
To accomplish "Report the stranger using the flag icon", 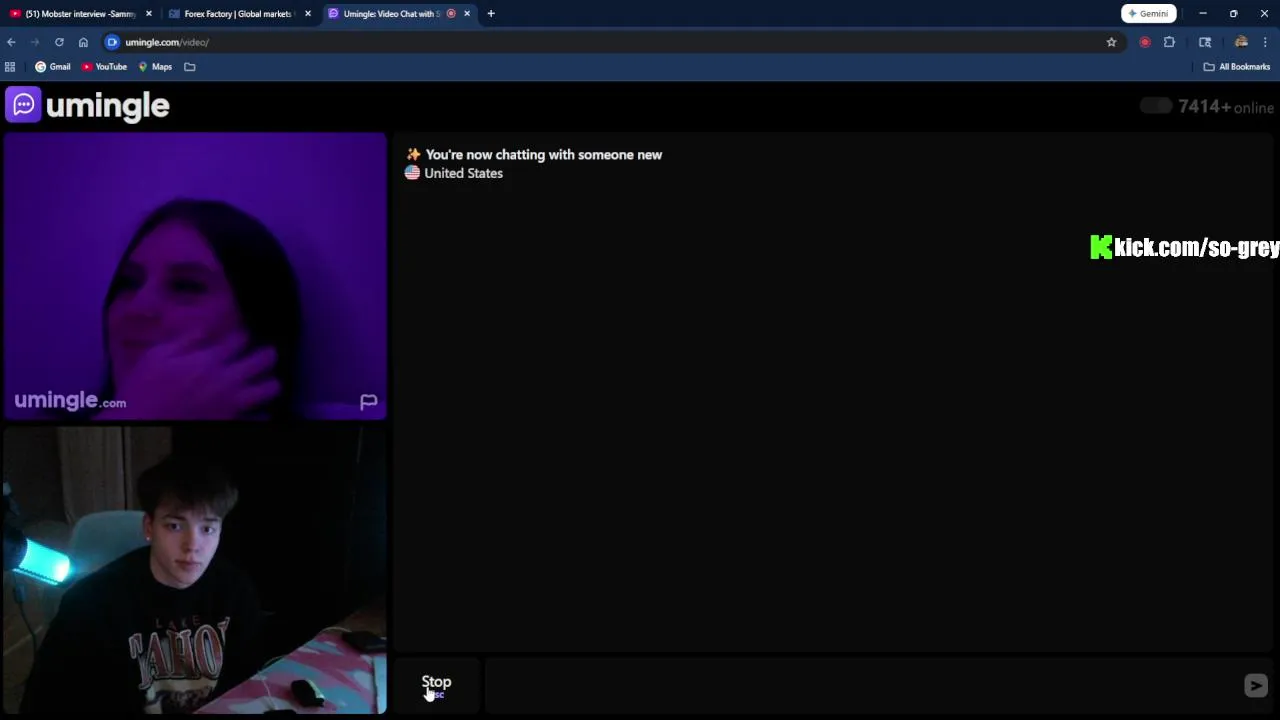I will 368,402.
